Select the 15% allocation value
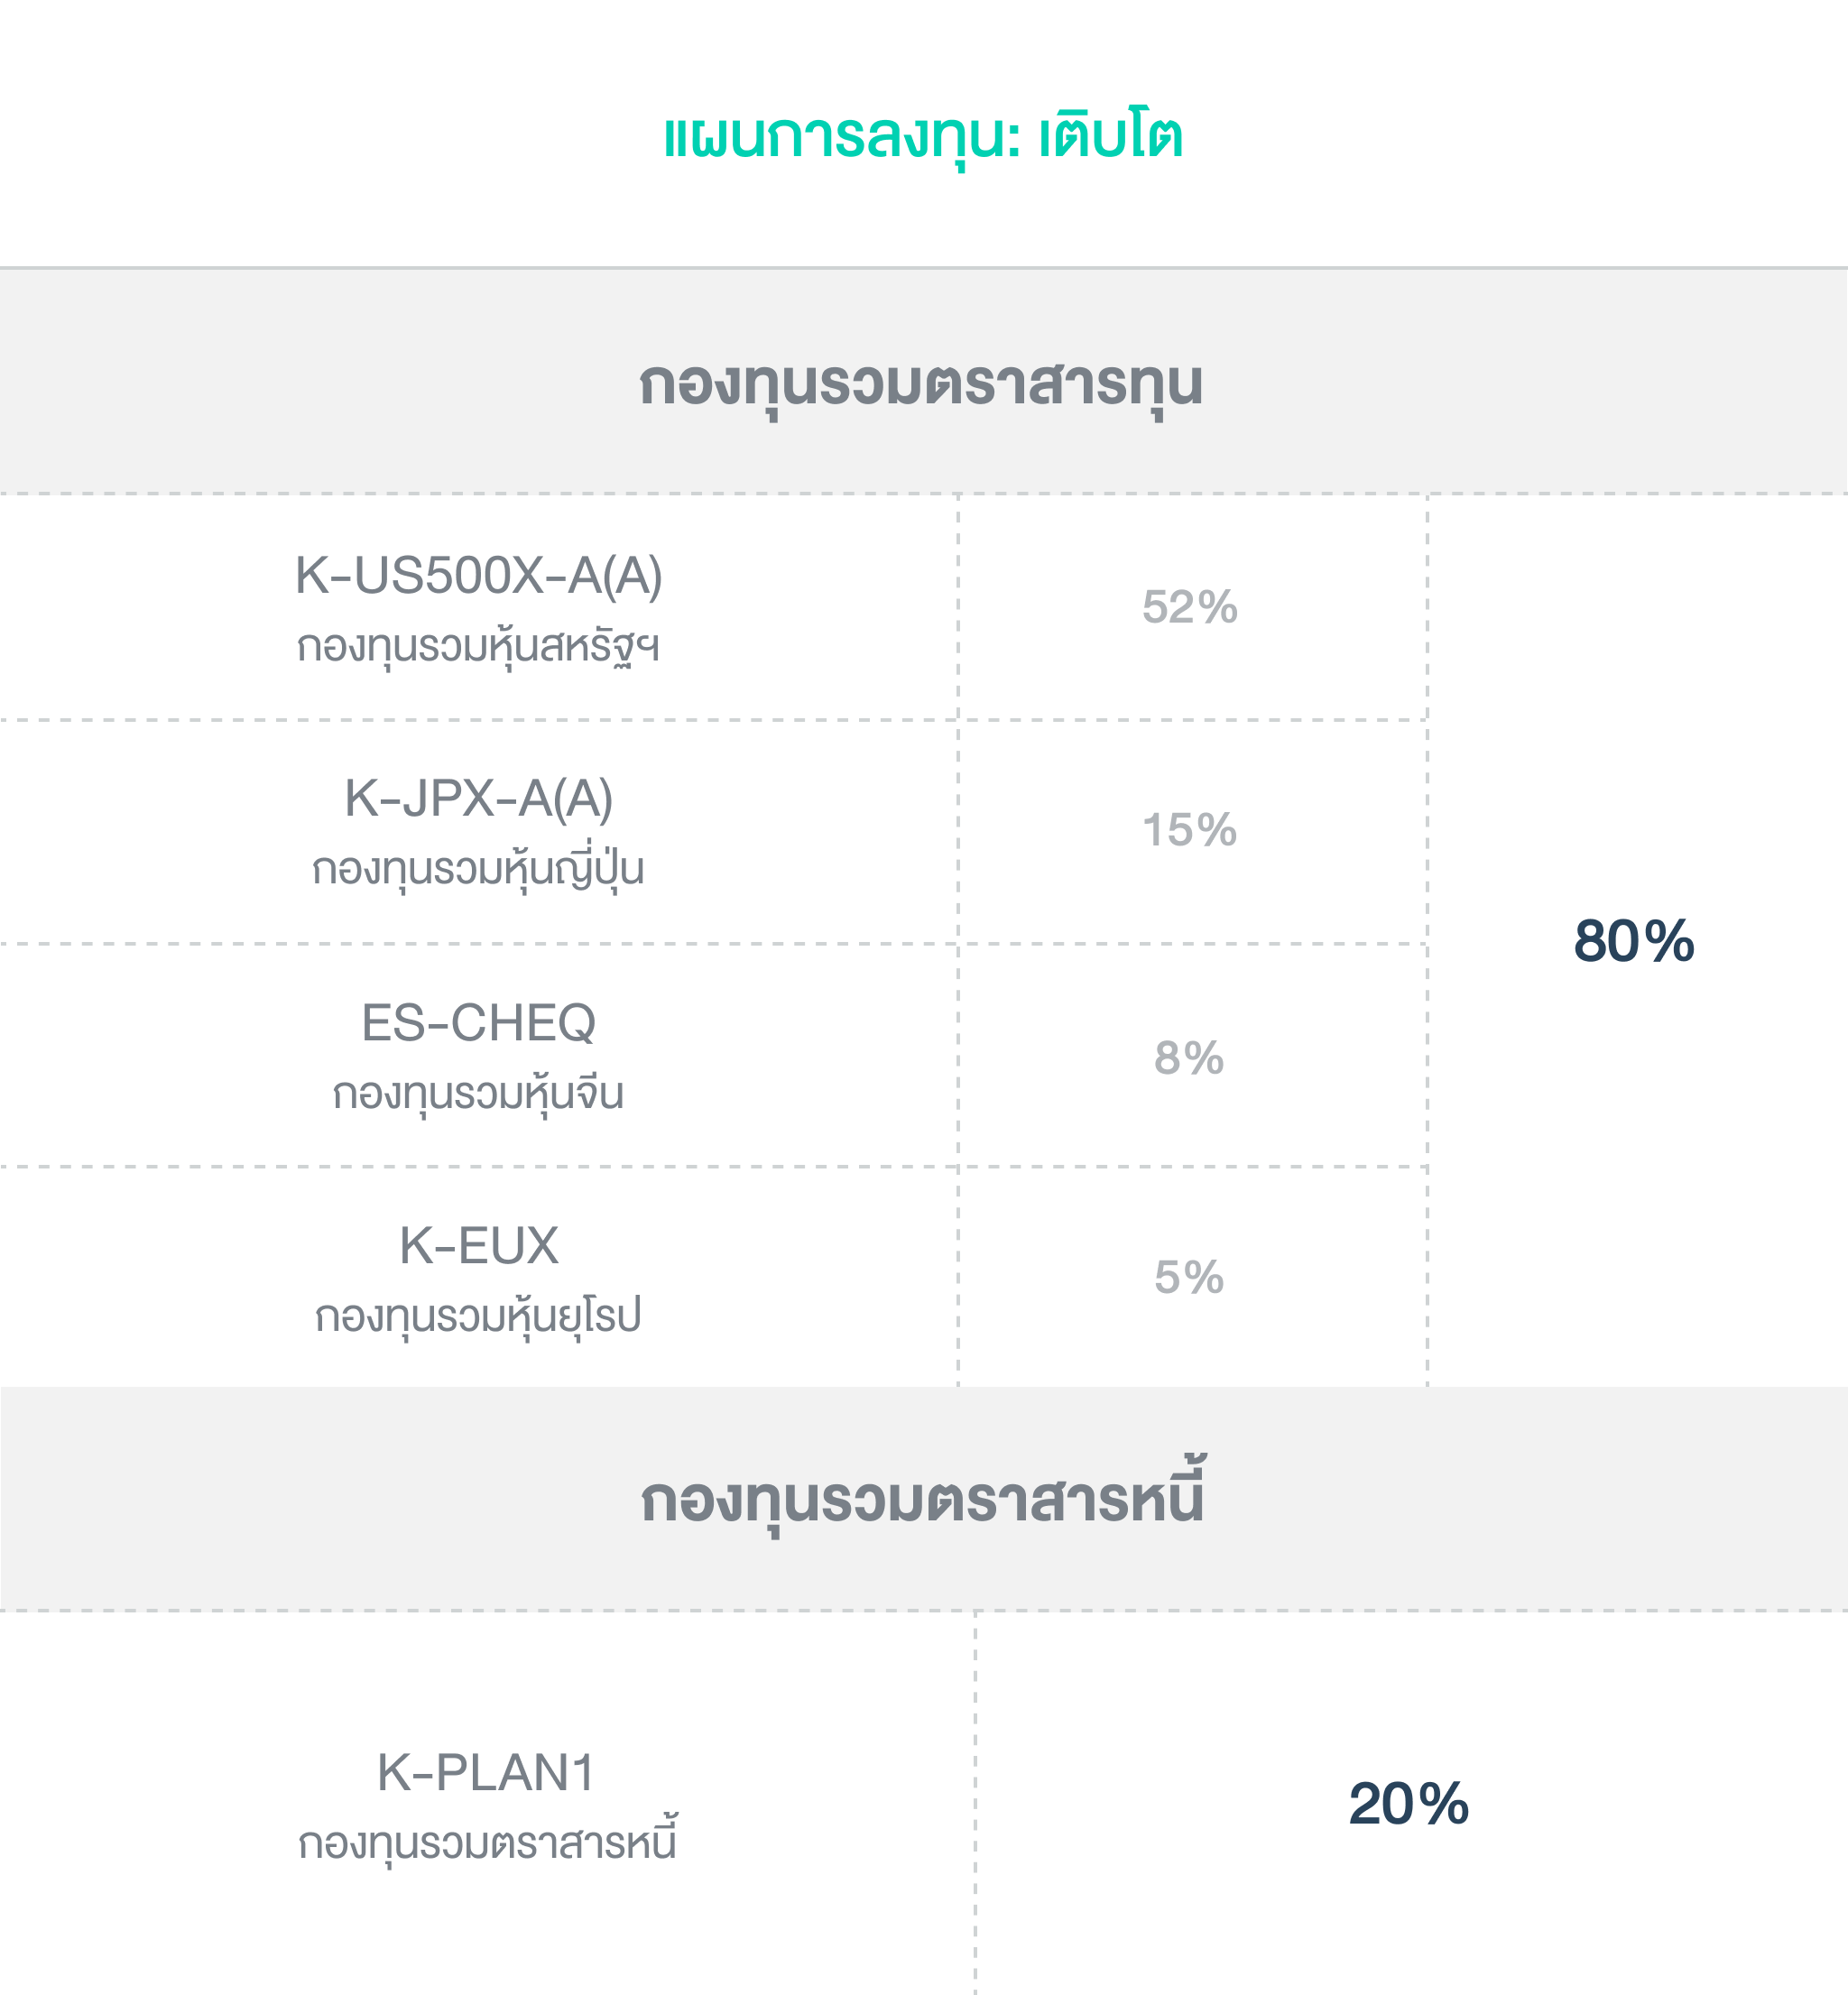Screen dimensions: 1848x1995 click(1189, 830)
